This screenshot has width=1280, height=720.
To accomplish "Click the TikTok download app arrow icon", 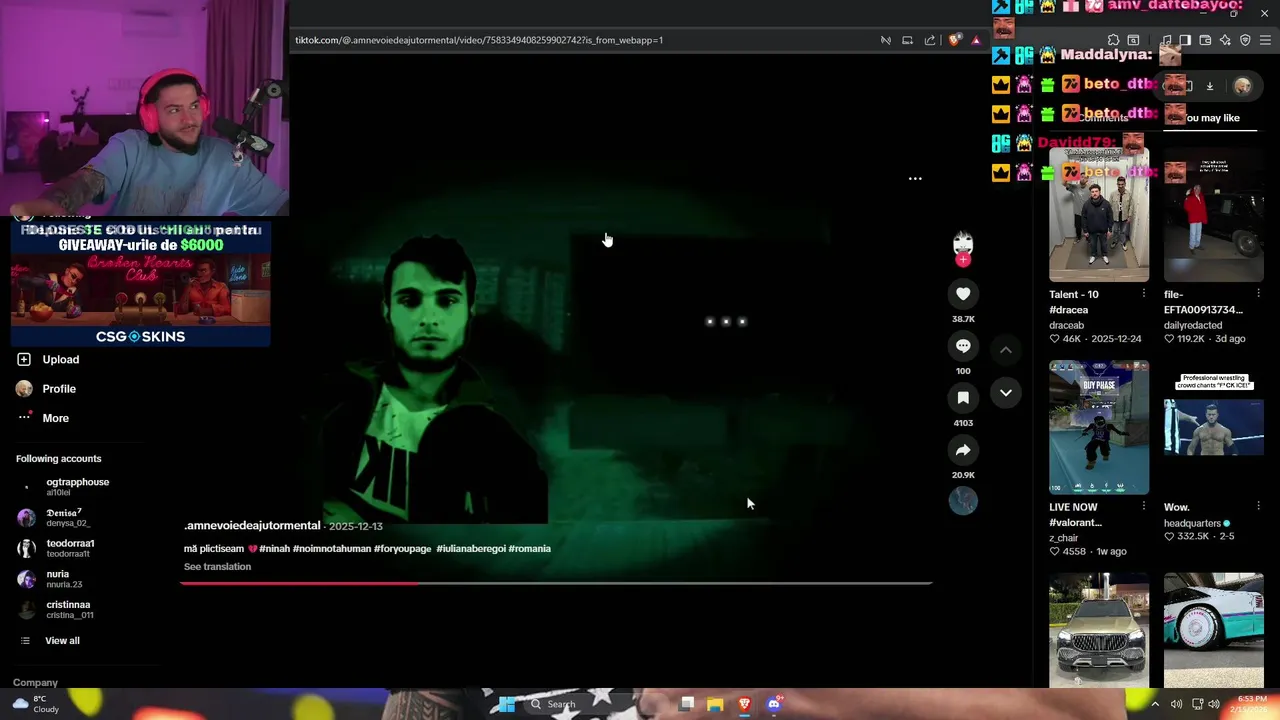I will point(1209,87).
